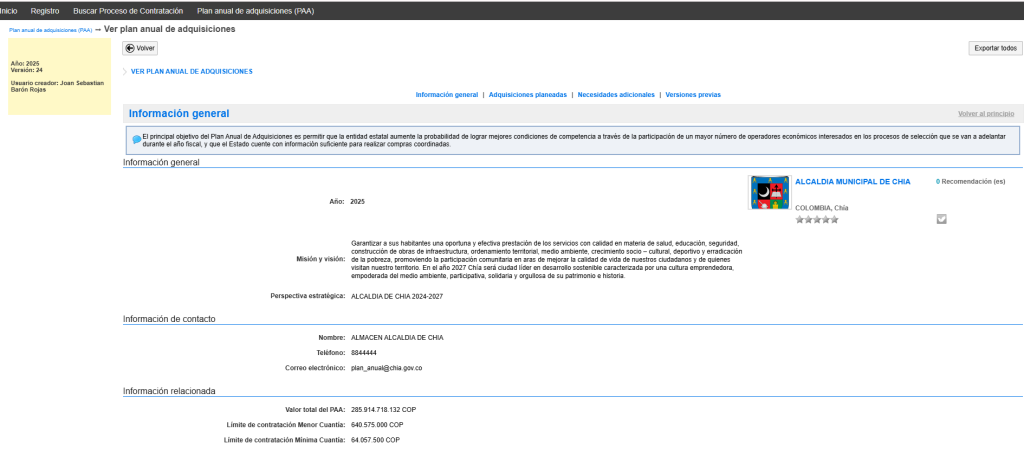Click the Volver al principio link
1024x451 pixels.
point(985,114)
